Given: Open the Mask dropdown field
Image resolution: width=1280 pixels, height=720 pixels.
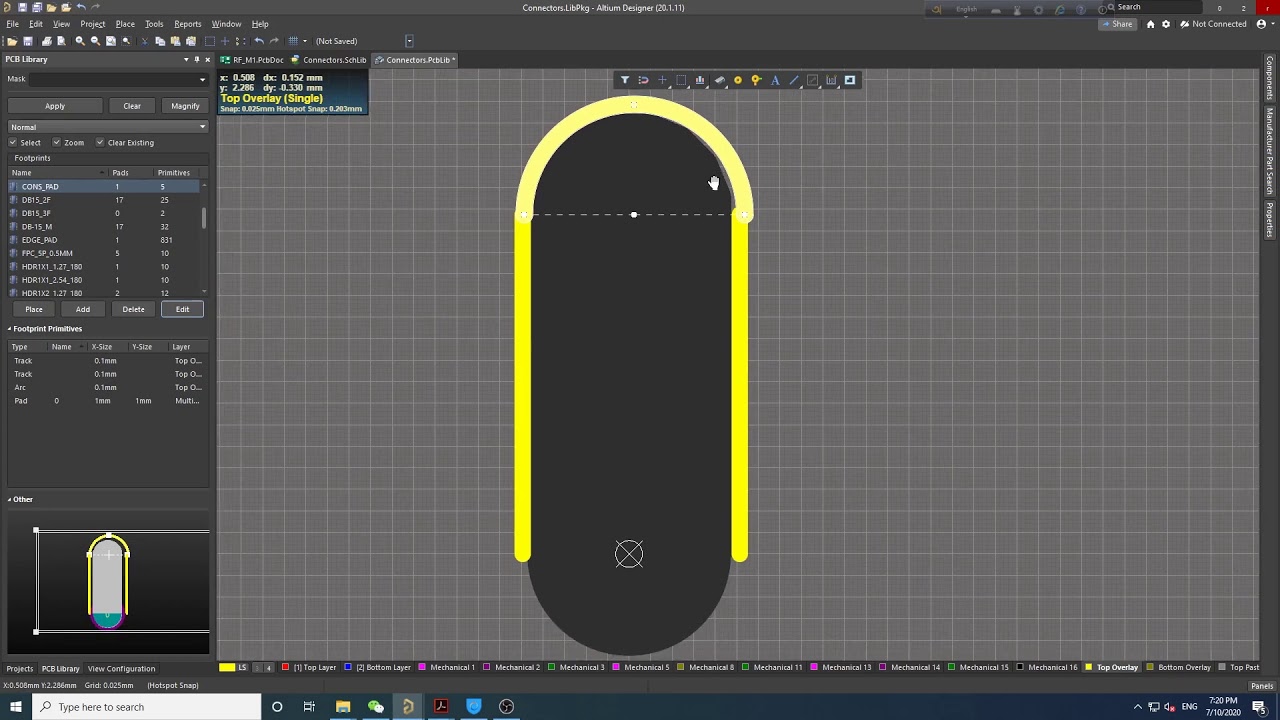Looking at the screenshot, I should tap(118, 79).
